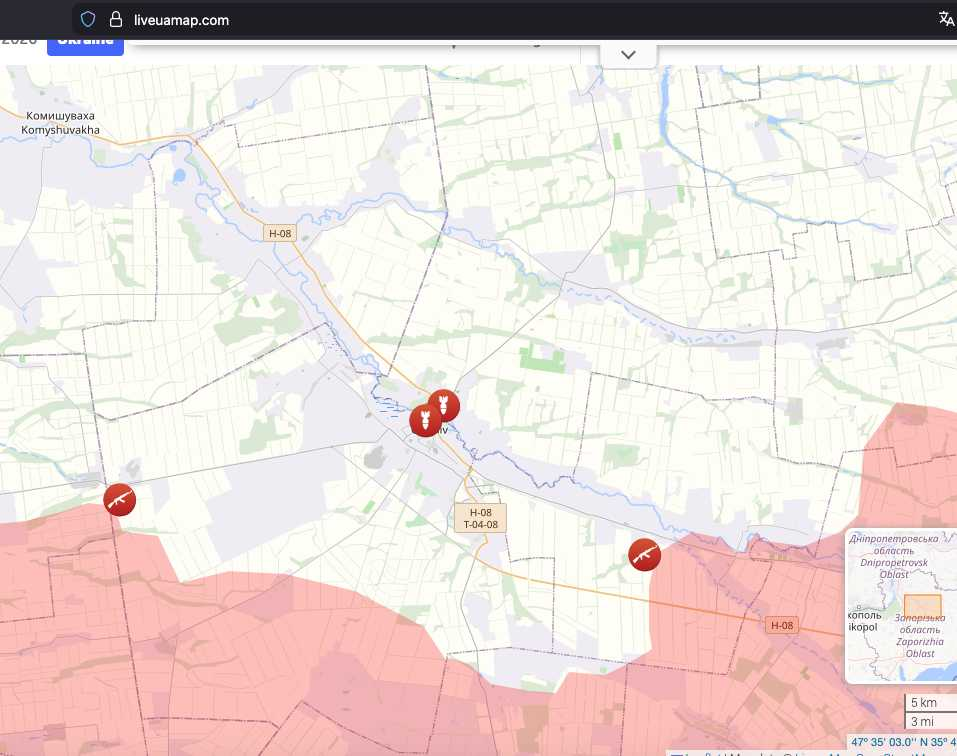The image size is (957, 756).
Task: Click the overview minimap inset
Action: click(898, 604)
